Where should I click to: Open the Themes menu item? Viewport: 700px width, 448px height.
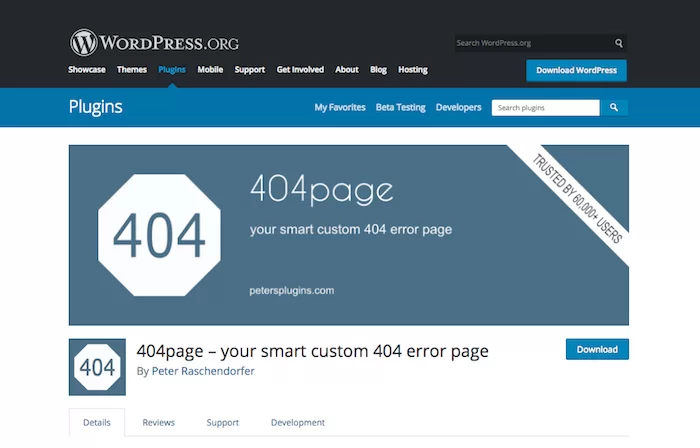pyautogui.click(x=132, y=70)
